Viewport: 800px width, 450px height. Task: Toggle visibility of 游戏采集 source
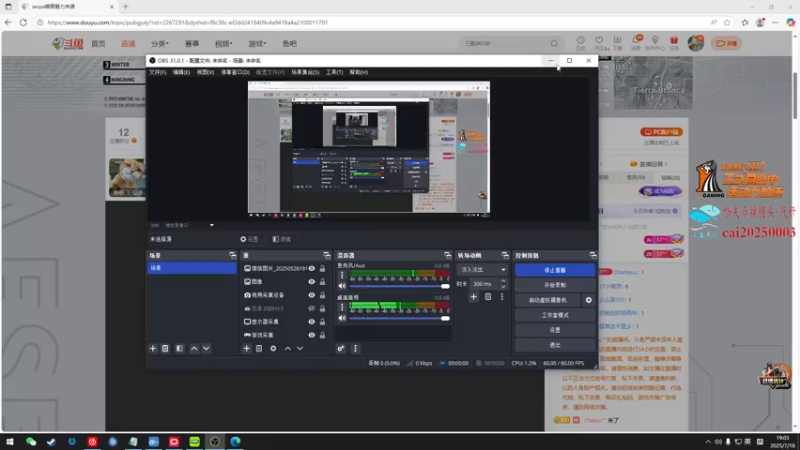(x=312, y=335)
